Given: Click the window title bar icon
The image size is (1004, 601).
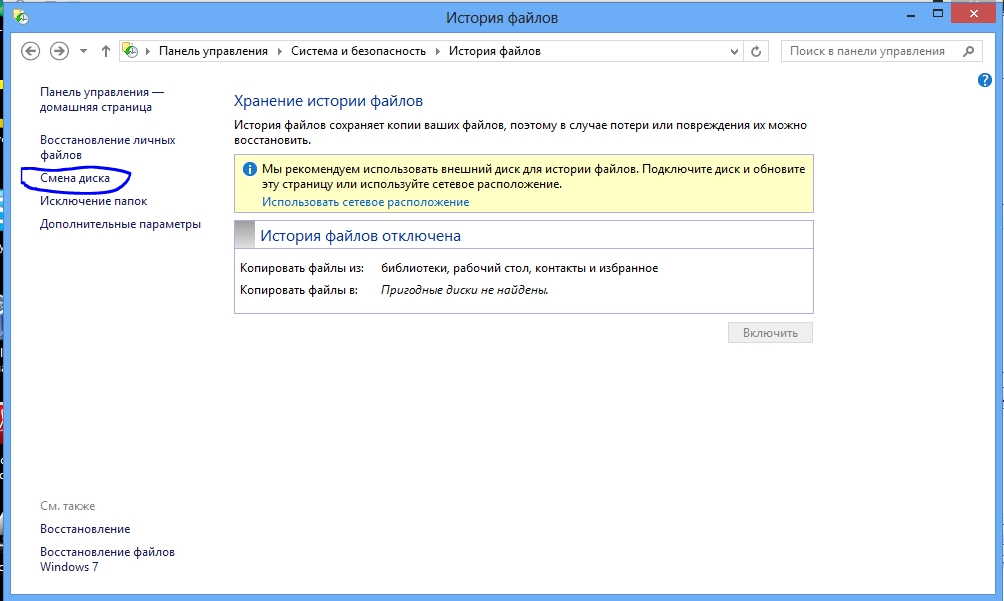Looking at the screenshot, I should [20, 17].
